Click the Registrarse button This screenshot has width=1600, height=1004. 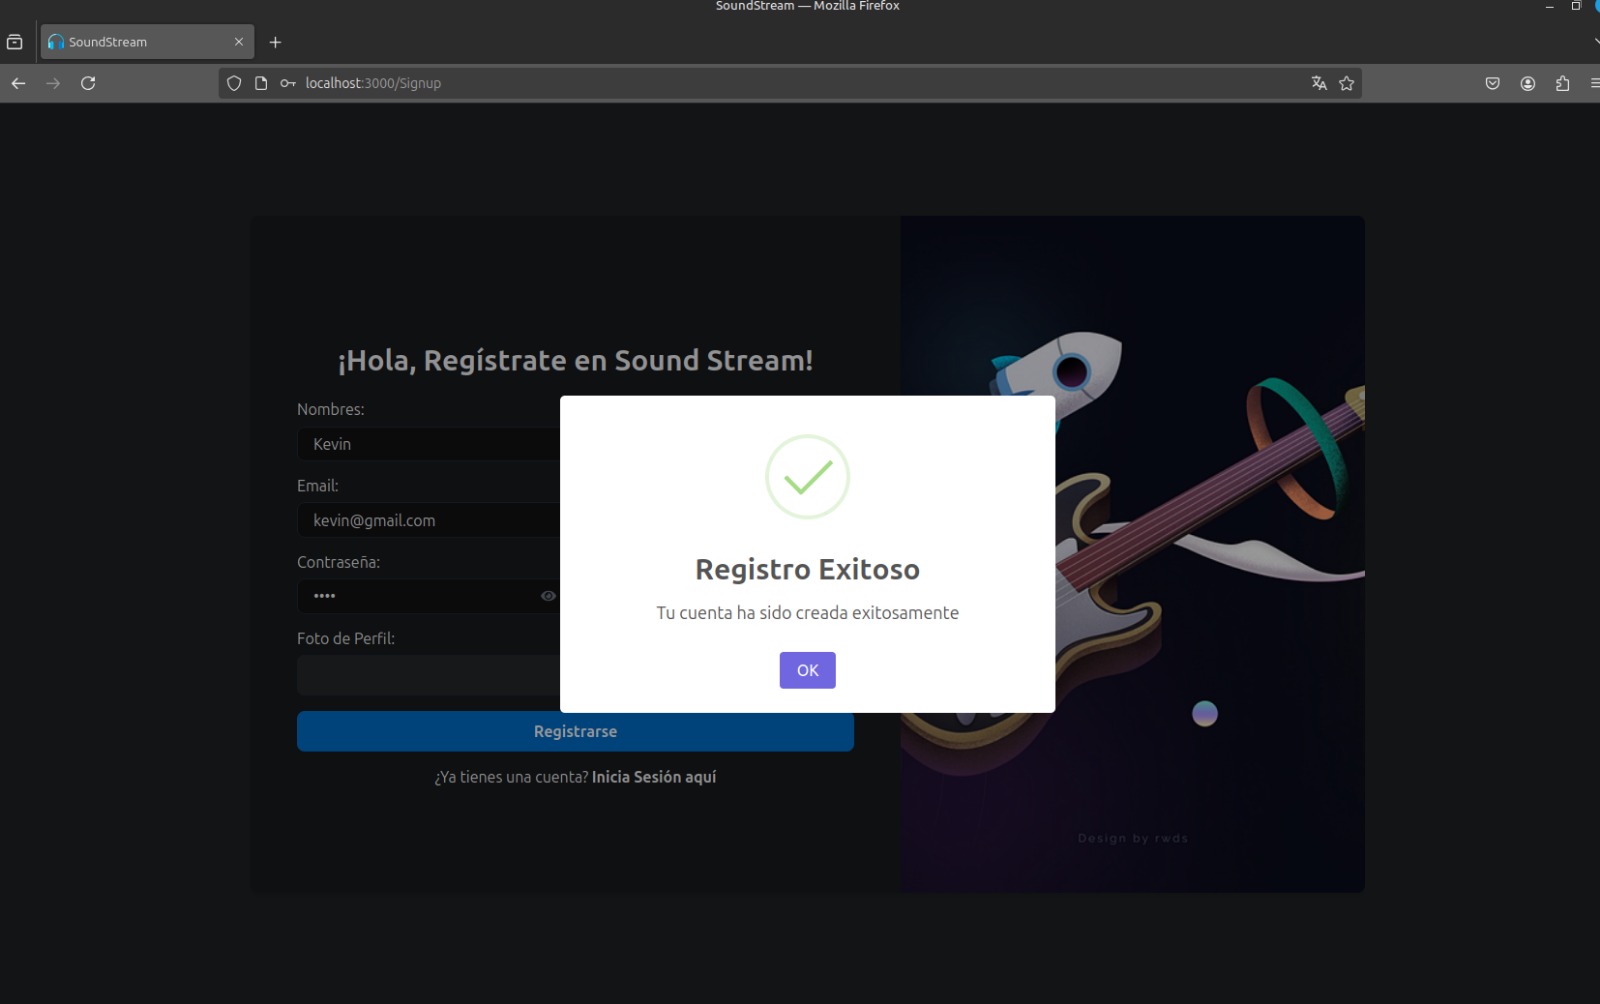575,731
